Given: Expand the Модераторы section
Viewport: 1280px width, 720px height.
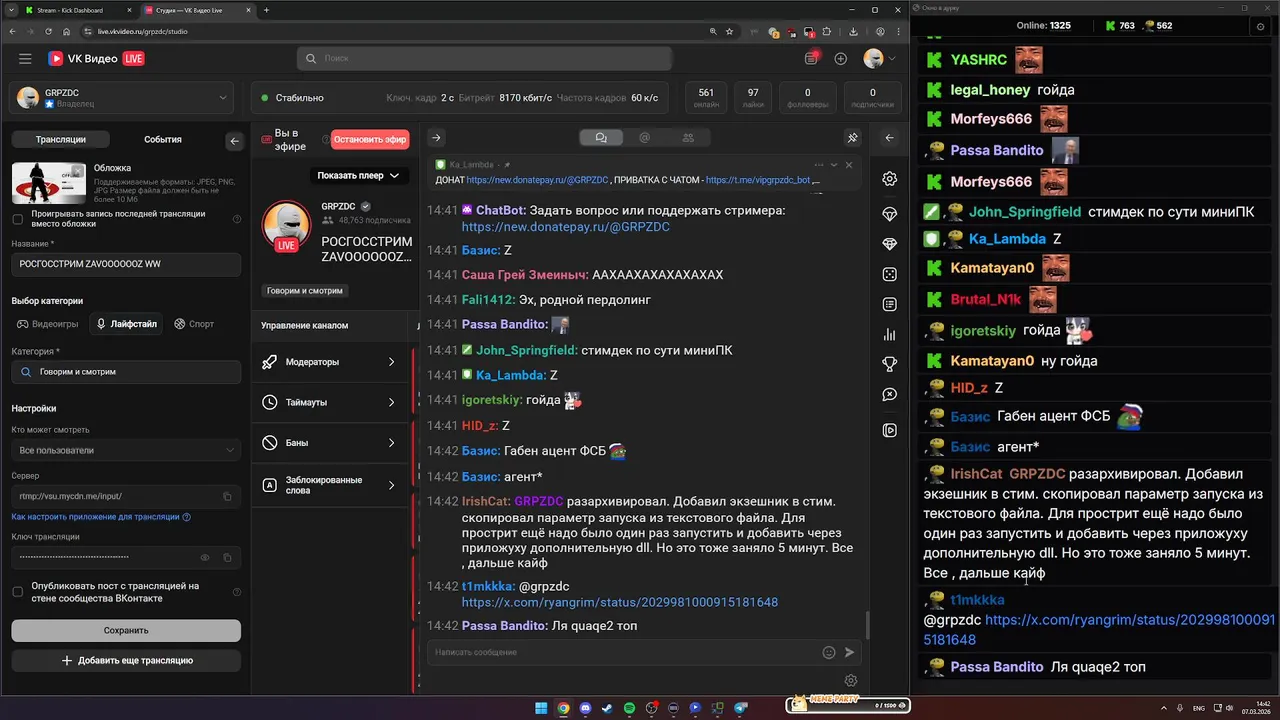Looking at the screenshot, I should pyautogui.click(x=330, y=362).
